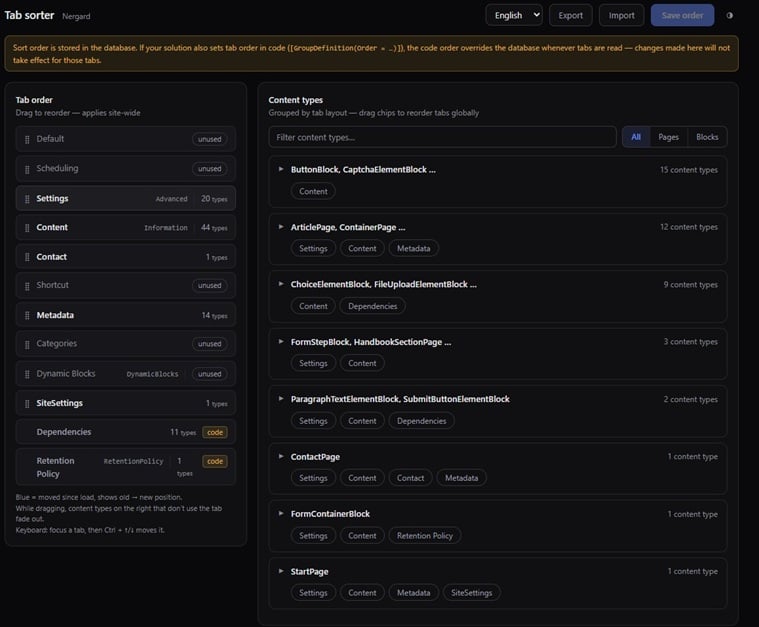
Task: Grab the drag handle of Categories tab
Action: [x=27, y=345]
